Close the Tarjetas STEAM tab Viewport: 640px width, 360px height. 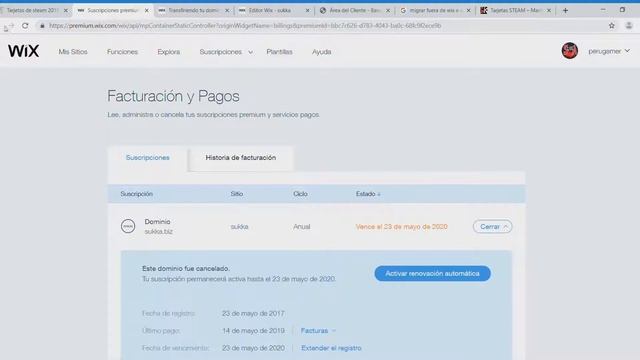pos(549,10)
